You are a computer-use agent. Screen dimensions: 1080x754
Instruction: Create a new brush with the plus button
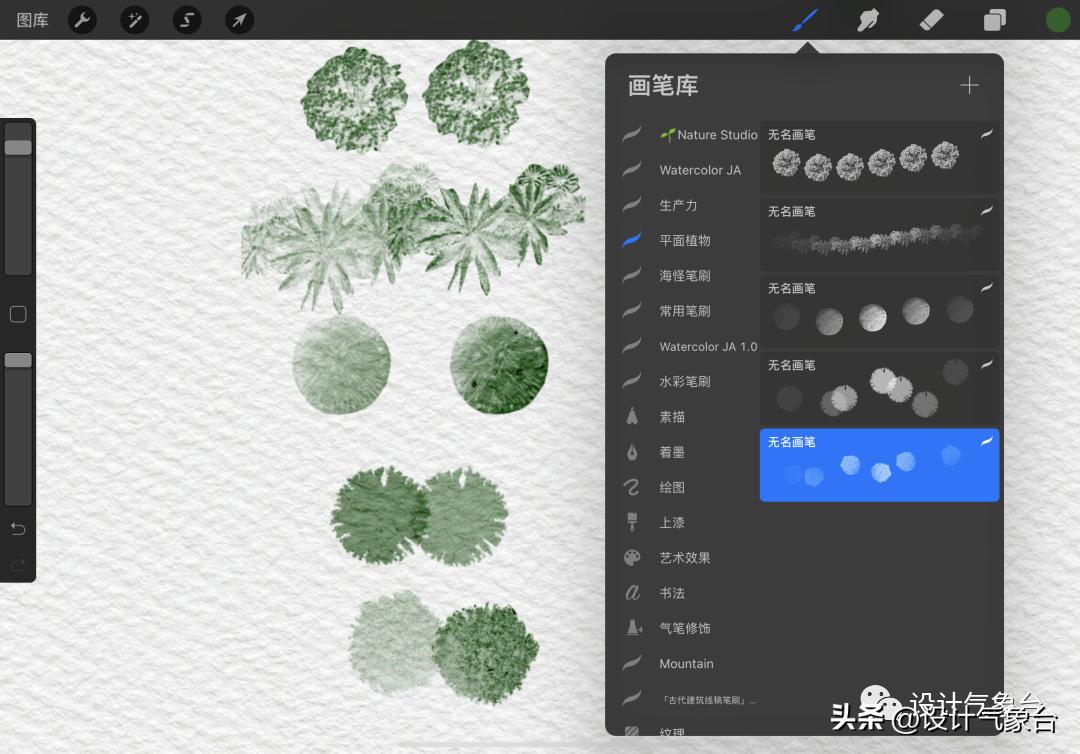click(x=968, y=85)
